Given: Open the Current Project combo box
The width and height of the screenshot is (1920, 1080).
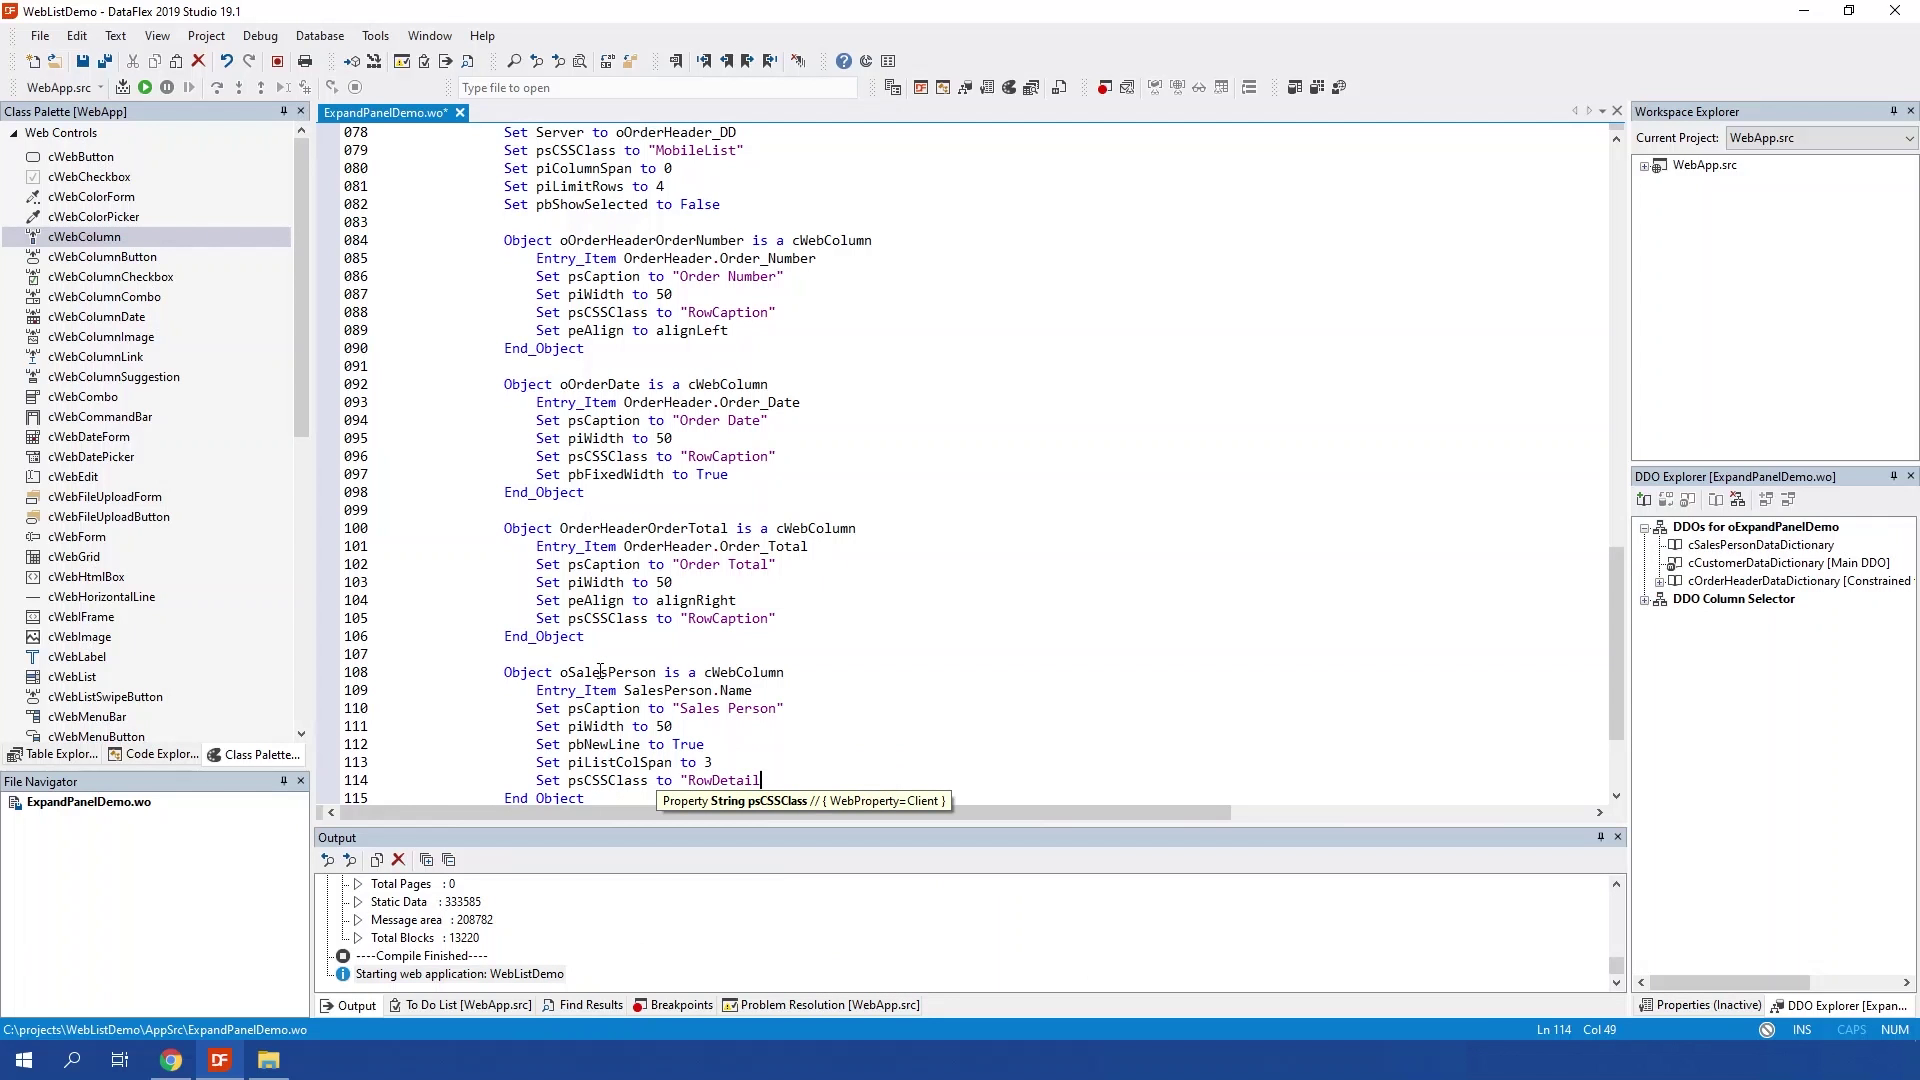Looking at the screenshot, I should (x=1820, y=138).
